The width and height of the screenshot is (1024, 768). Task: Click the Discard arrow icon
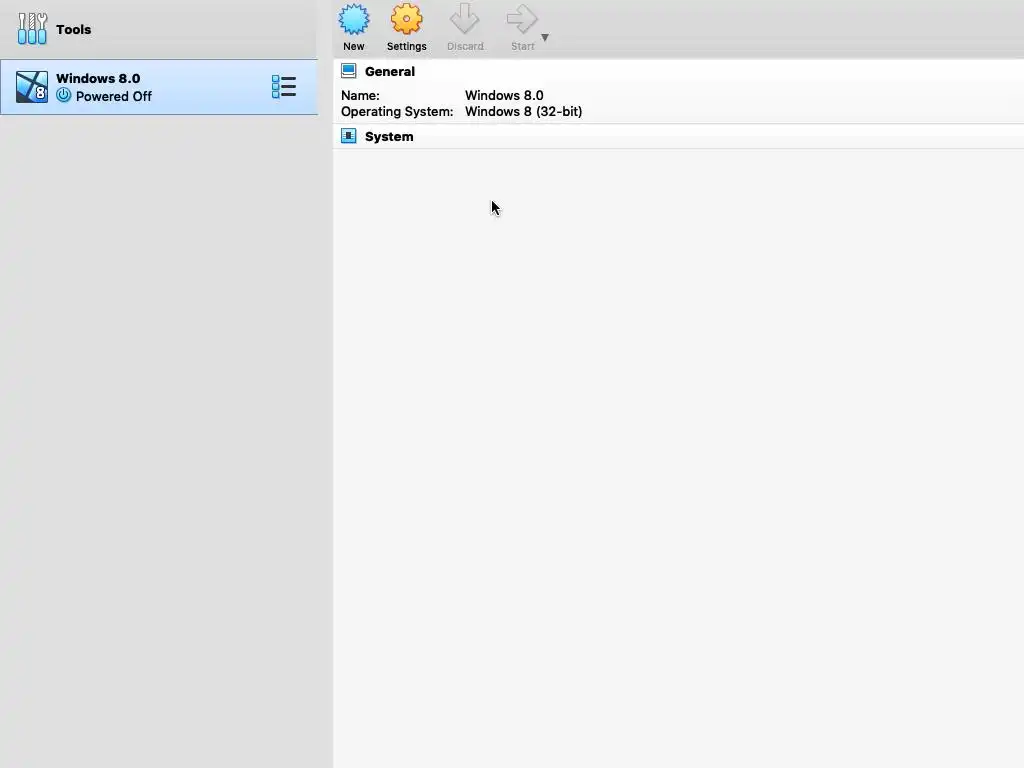pyautogui.click(x=465, y=20)
